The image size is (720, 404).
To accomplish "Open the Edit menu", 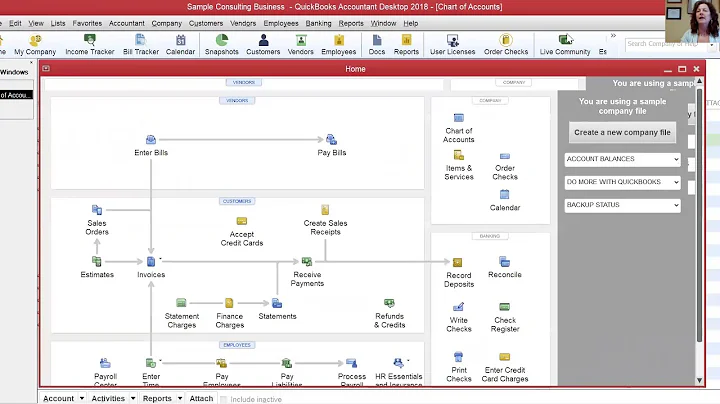I will coord(15,23).
